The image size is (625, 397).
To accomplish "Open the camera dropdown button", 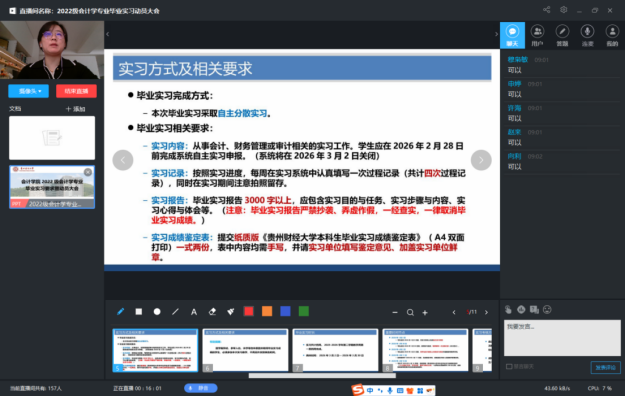I will point(29,91).
